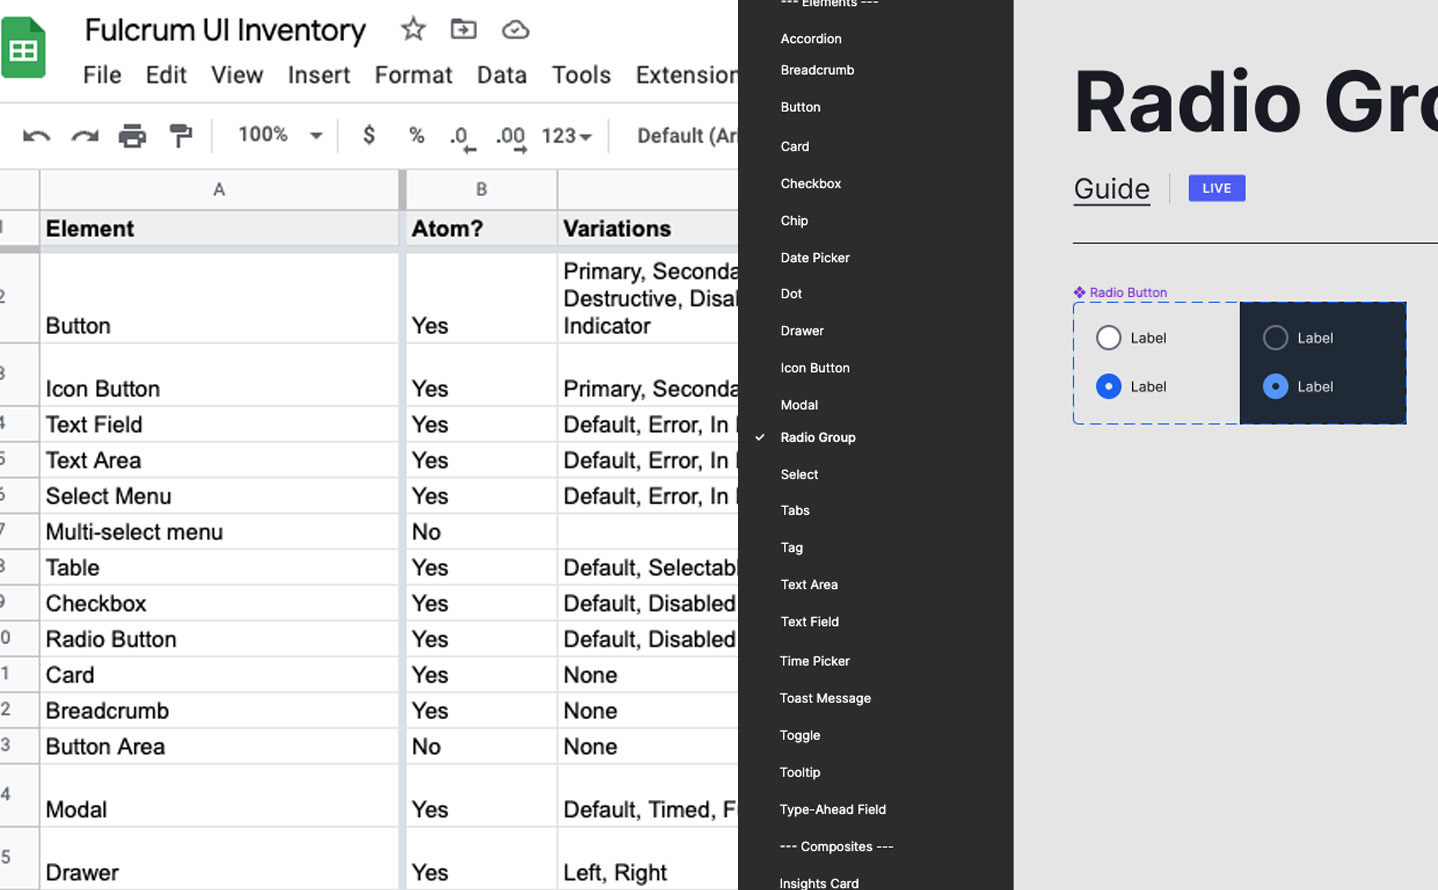Image resolution: width=1438 pixels, height=890 pixels.
Task: Open the Guide link
Action: pos(1111,188)
